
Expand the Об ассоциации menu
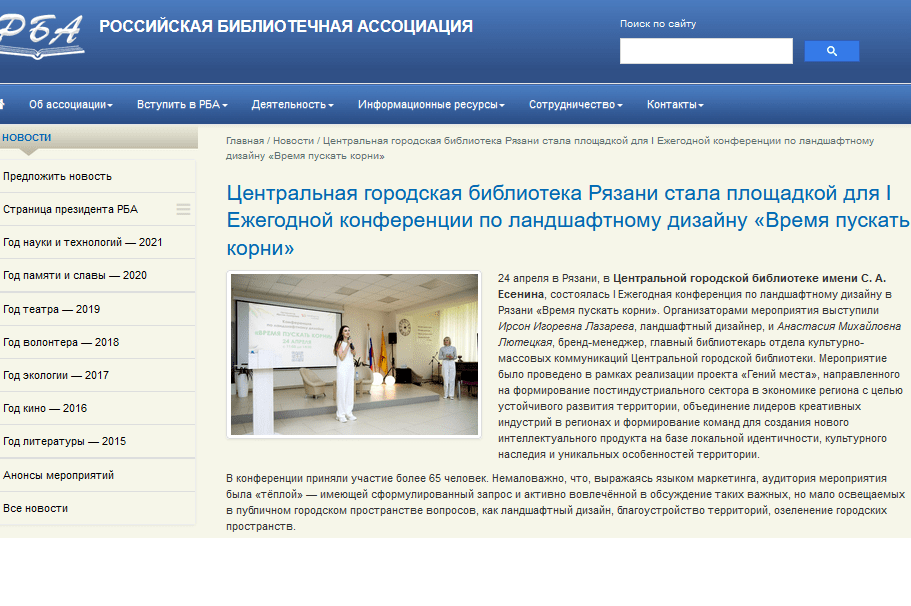[x=71, y=105]
